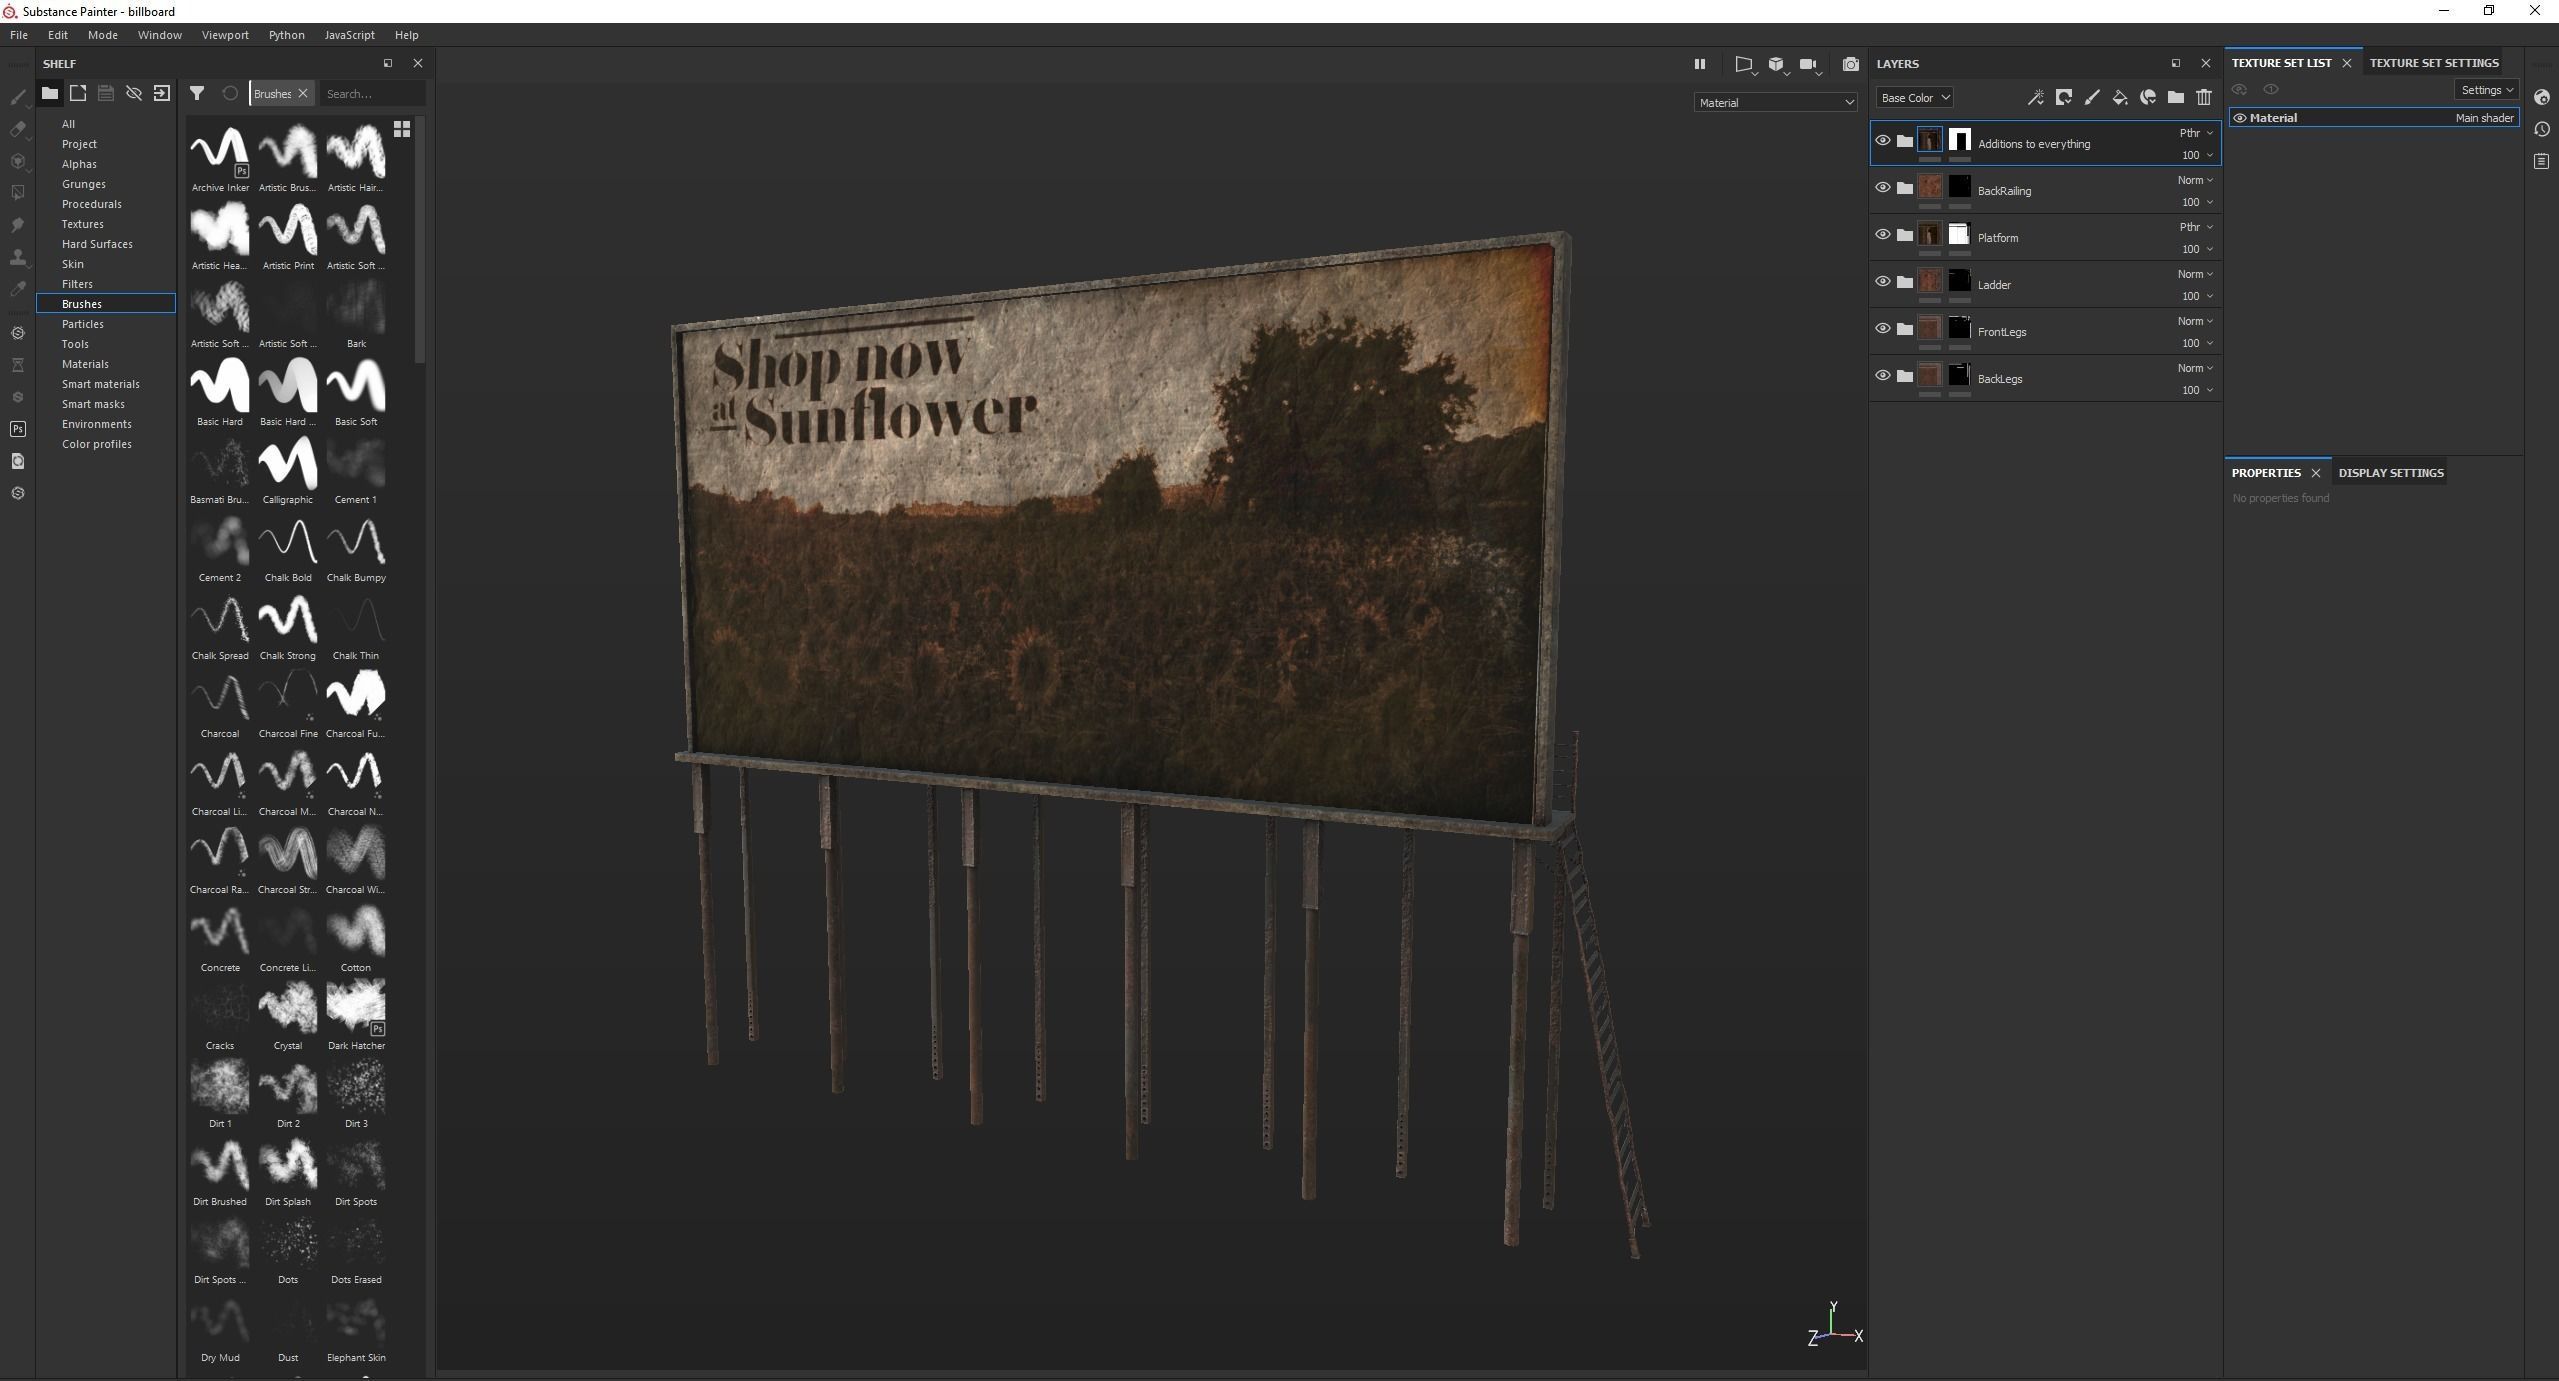Screen dimensions: 2559x1381
Task: Add an effect with the magic wand icon
Action: coord(2035,97)
